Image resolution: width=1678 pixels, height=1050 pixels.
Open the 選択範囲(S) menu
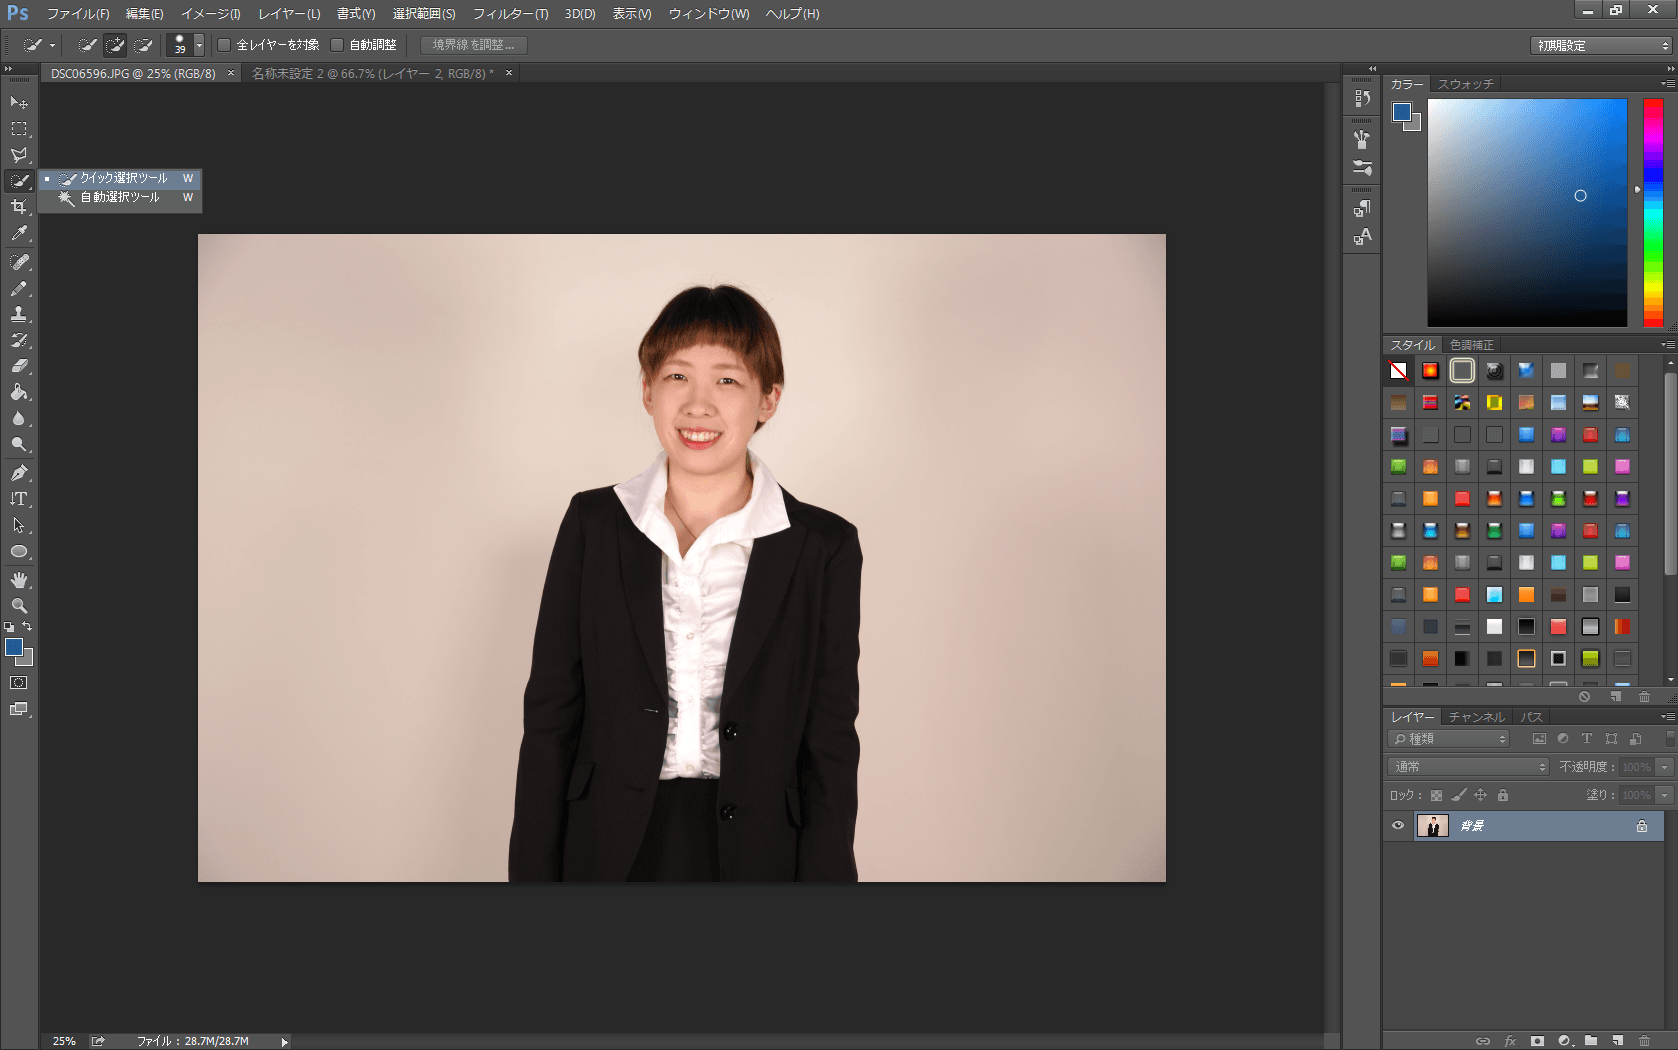pyautogui.click(x=424, y=14)
